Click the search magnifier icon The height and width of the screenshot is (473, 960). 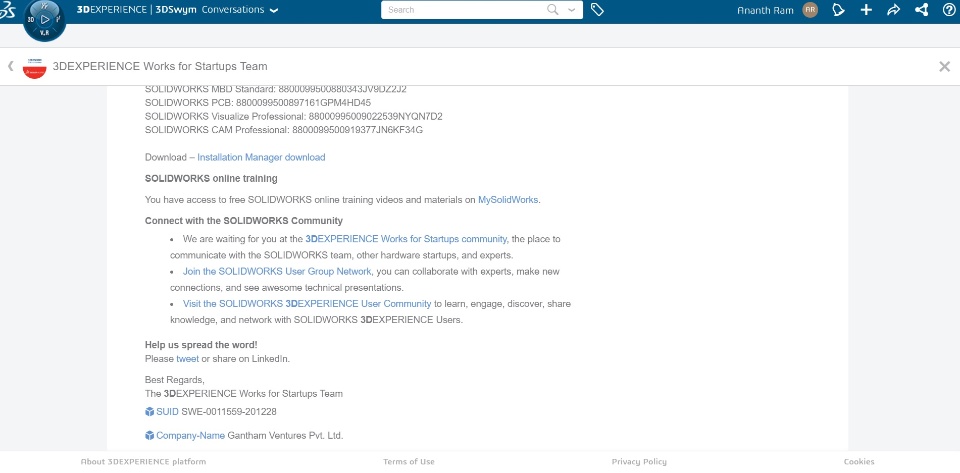pos(553,10)
